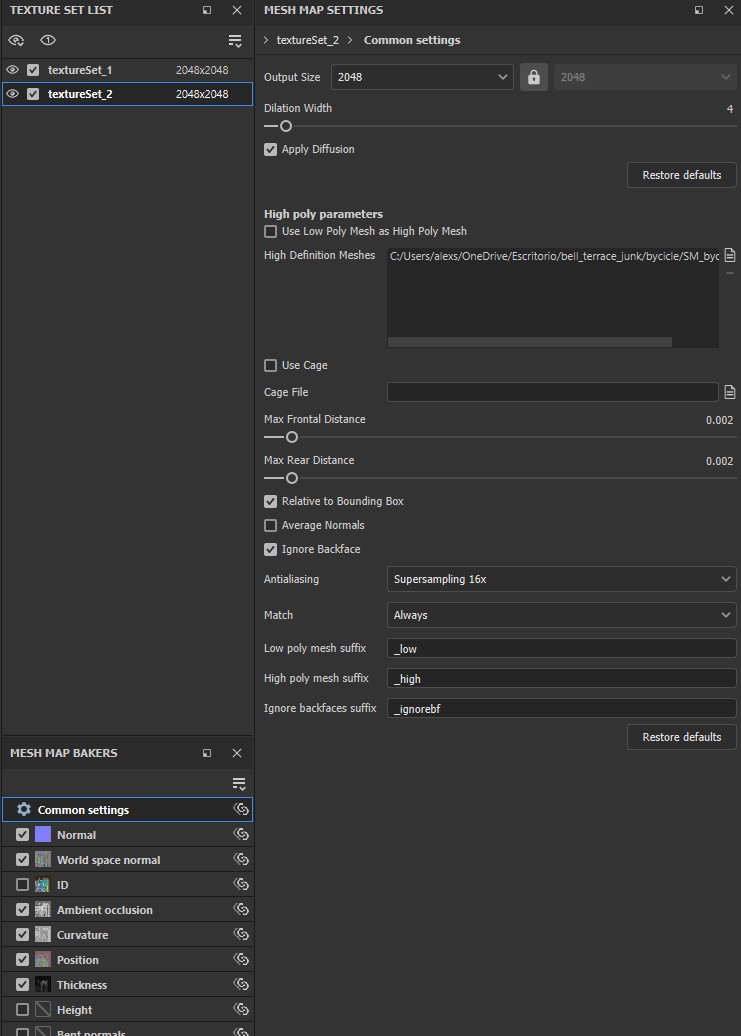741x1036 pixels.
Task: Click the link icon on the Ambient occlusion row
Action: [241, 909]
